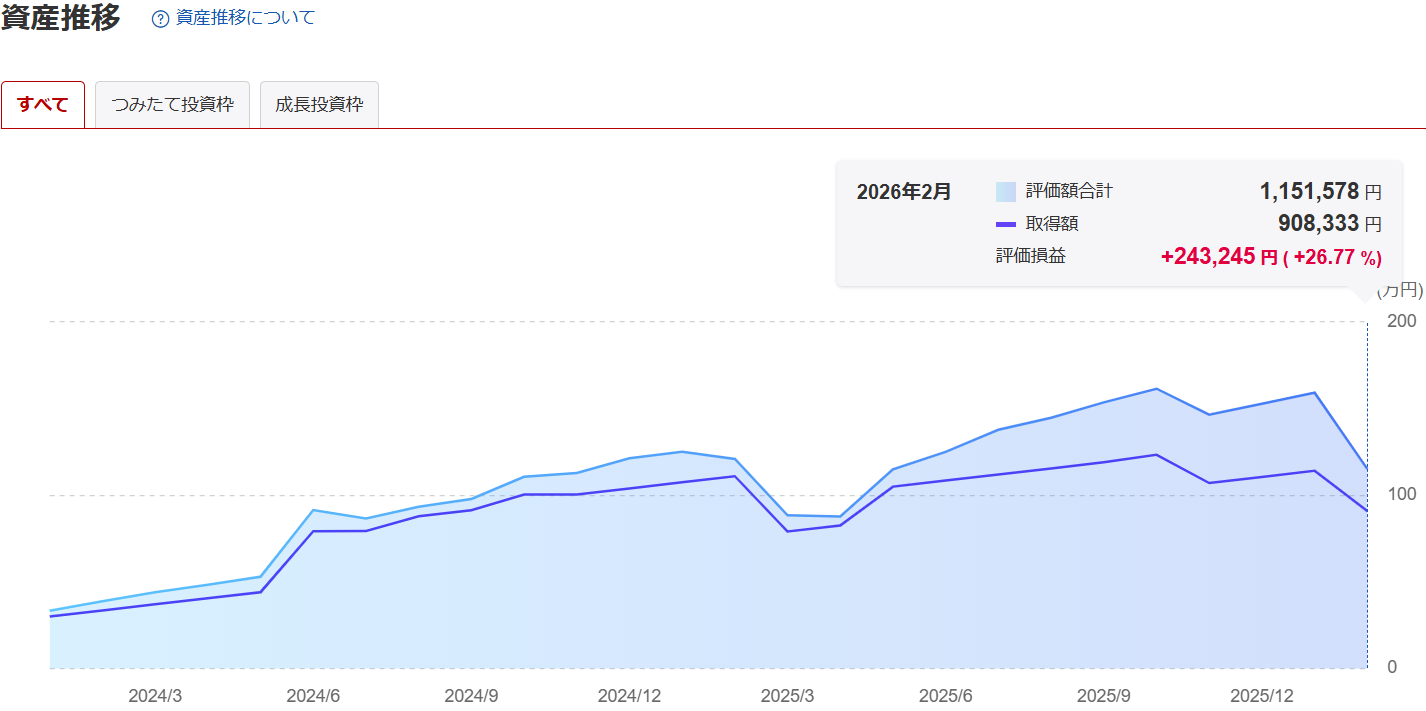This screenshot has width=1426, height=711.
Task: Switch to the つみたて投資枠 tab
Action: [x=172, y=105]
